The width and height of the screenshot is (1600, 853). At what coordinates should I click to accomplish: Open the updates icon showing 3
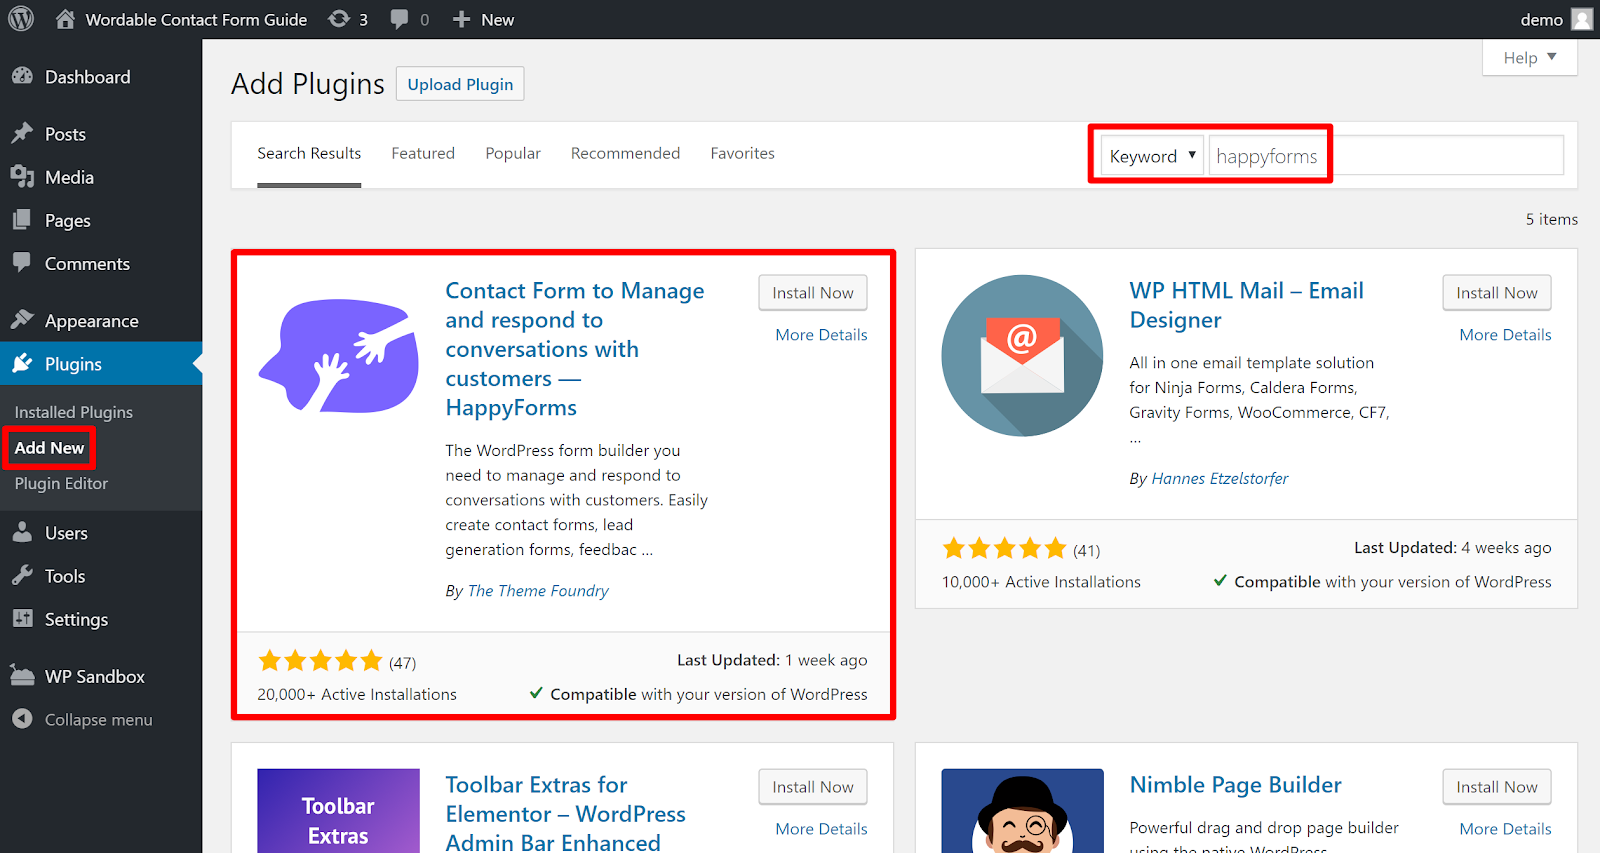coord(339,19)
